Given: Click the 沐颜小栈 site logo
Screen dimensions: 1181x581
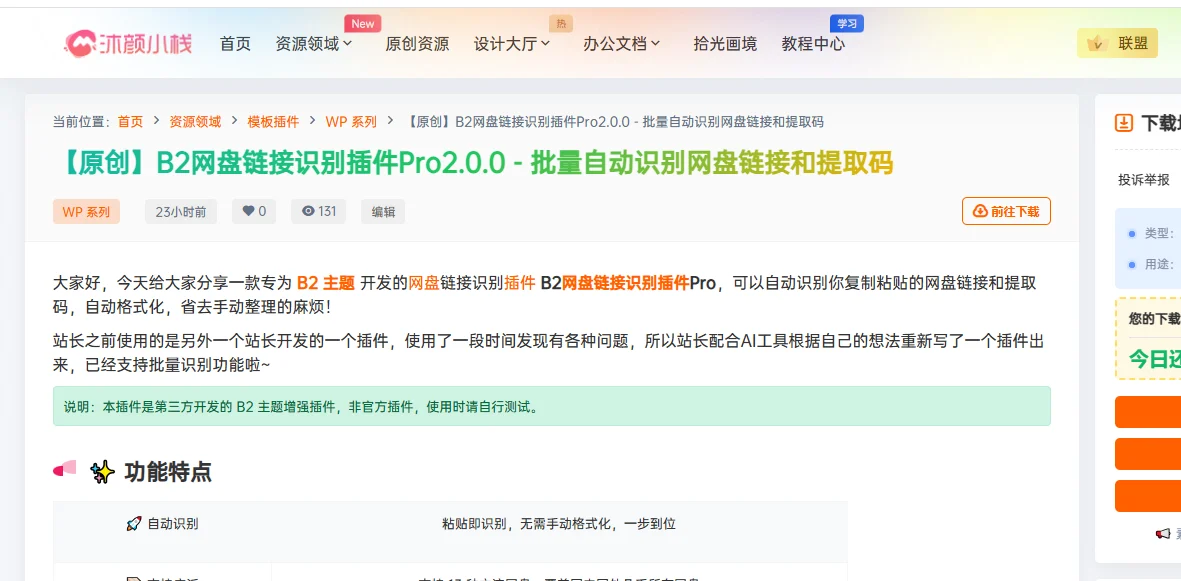Looking at the screenshot, I should (x=127, y=43).
